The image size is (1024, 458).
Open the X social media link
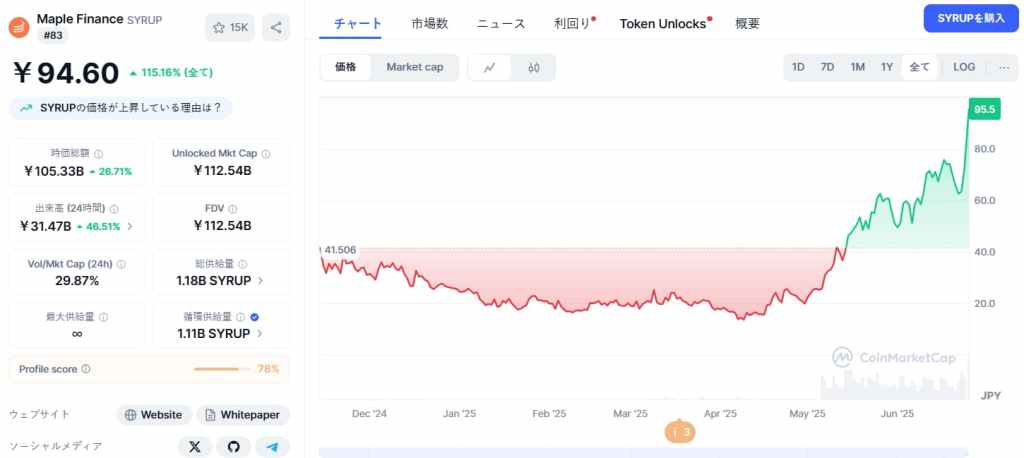pyautogui.click(x=195, y=447)
